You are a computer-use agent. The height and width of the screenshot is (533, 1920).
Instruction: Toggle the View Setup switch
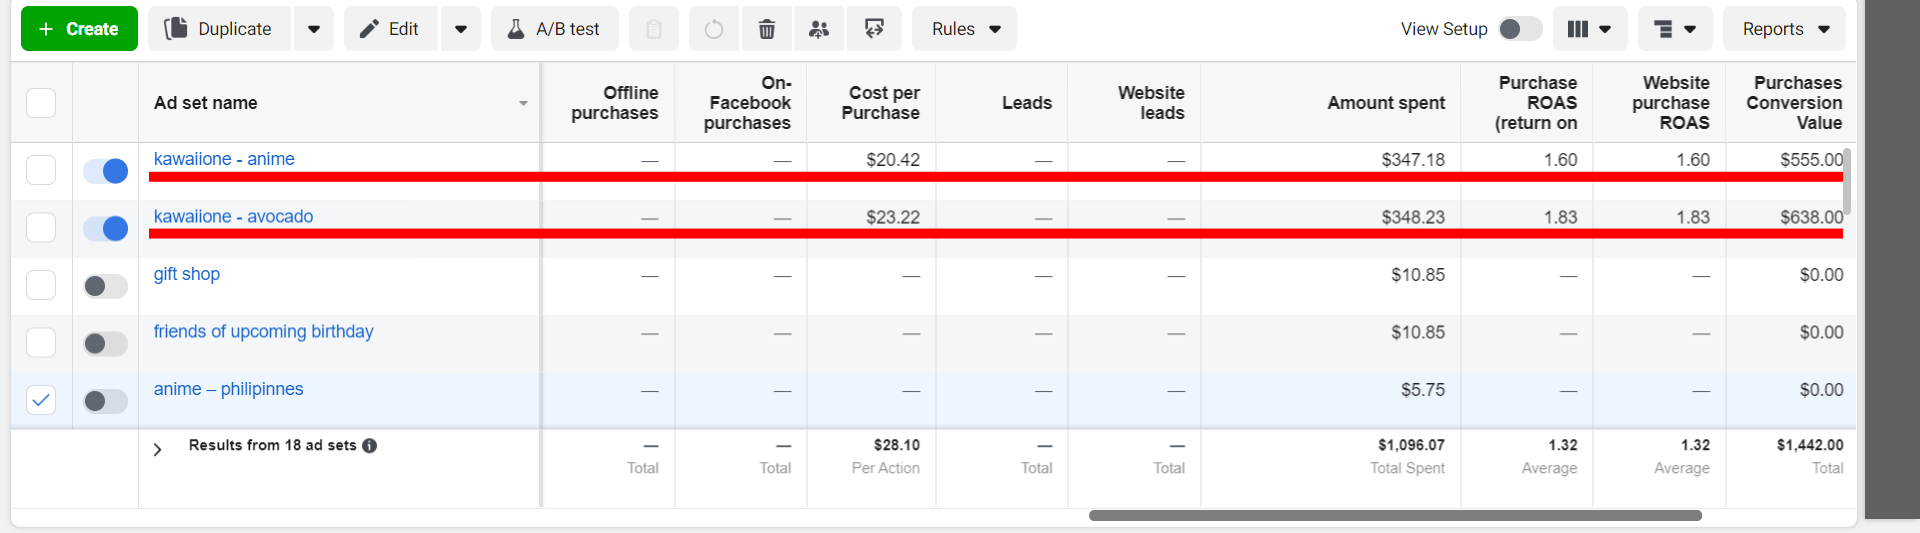point(1519,29)
